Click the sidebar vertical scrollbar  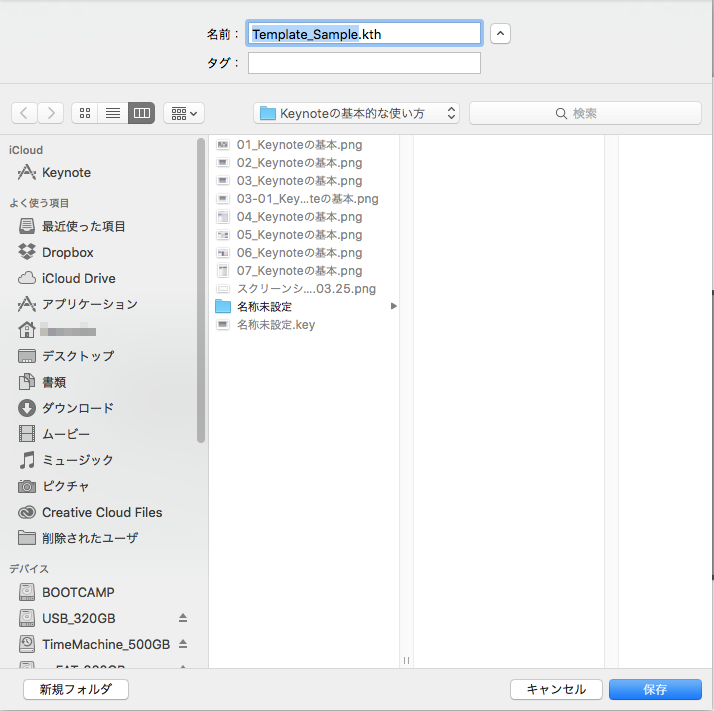point(201,290)
